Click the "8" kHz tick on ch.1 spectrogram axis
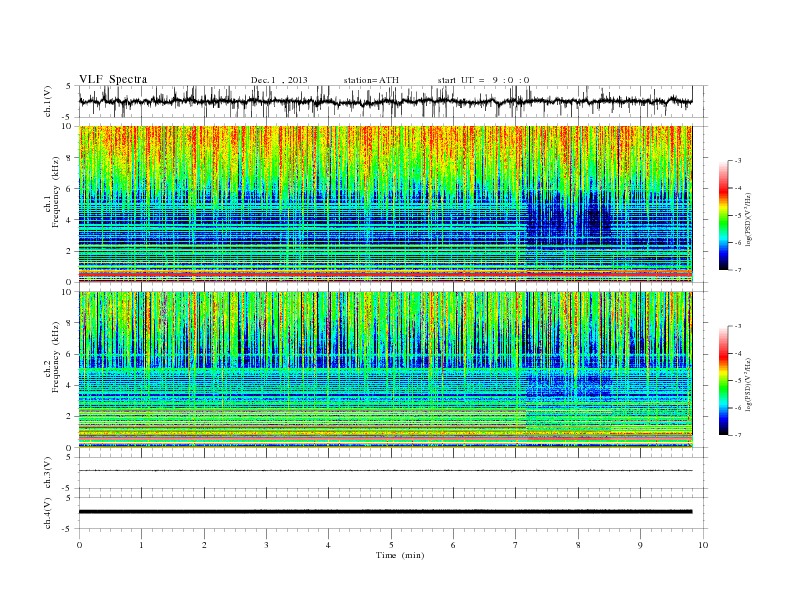The image size is (792, 612). (x=70, y=158)
